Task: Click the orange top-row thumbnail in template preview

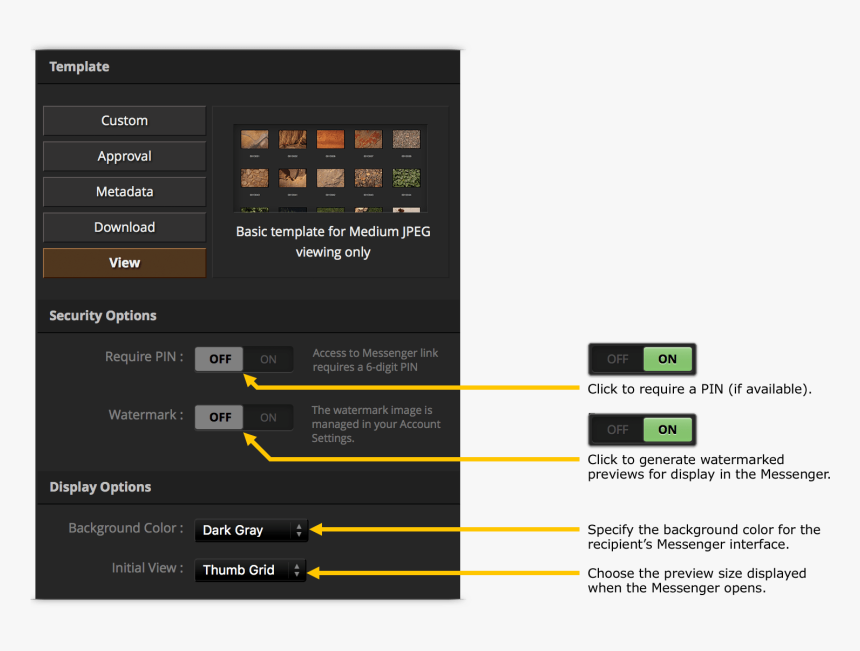Action: coord(330,140)
